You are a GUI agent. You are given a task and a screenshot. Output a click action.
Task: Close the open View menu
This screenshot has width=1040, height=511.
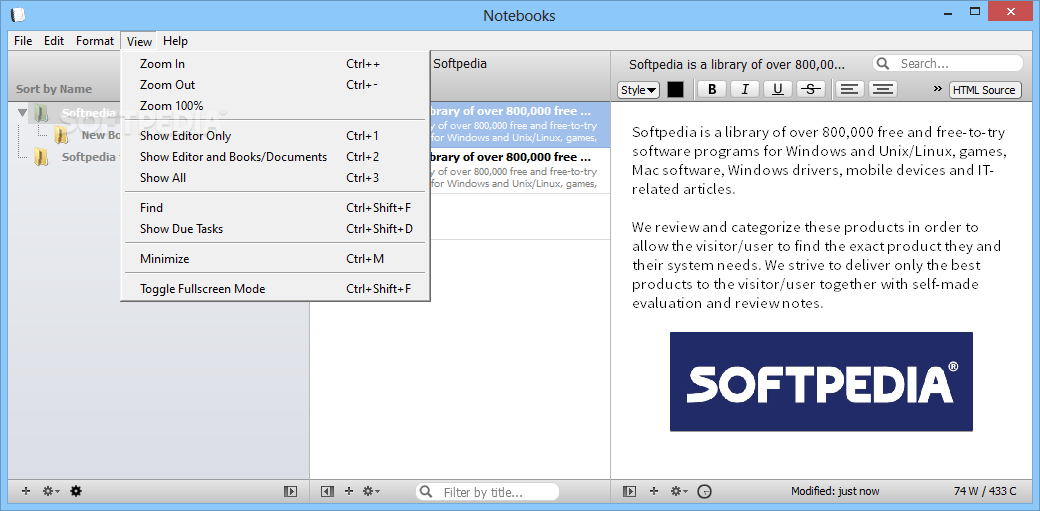tap(139, 41)
